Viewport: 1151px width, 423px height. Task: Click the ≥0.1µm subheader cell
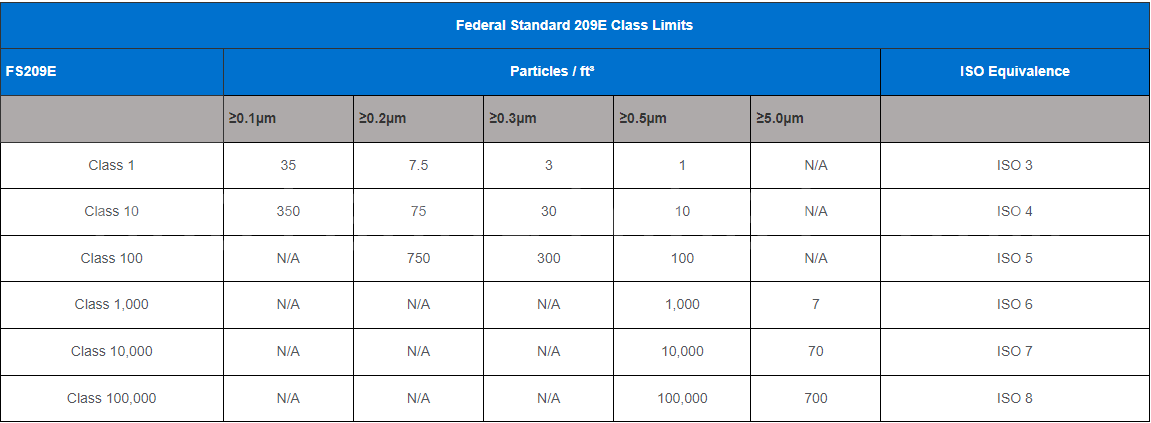pyautogui.click(x=252, y=119)
